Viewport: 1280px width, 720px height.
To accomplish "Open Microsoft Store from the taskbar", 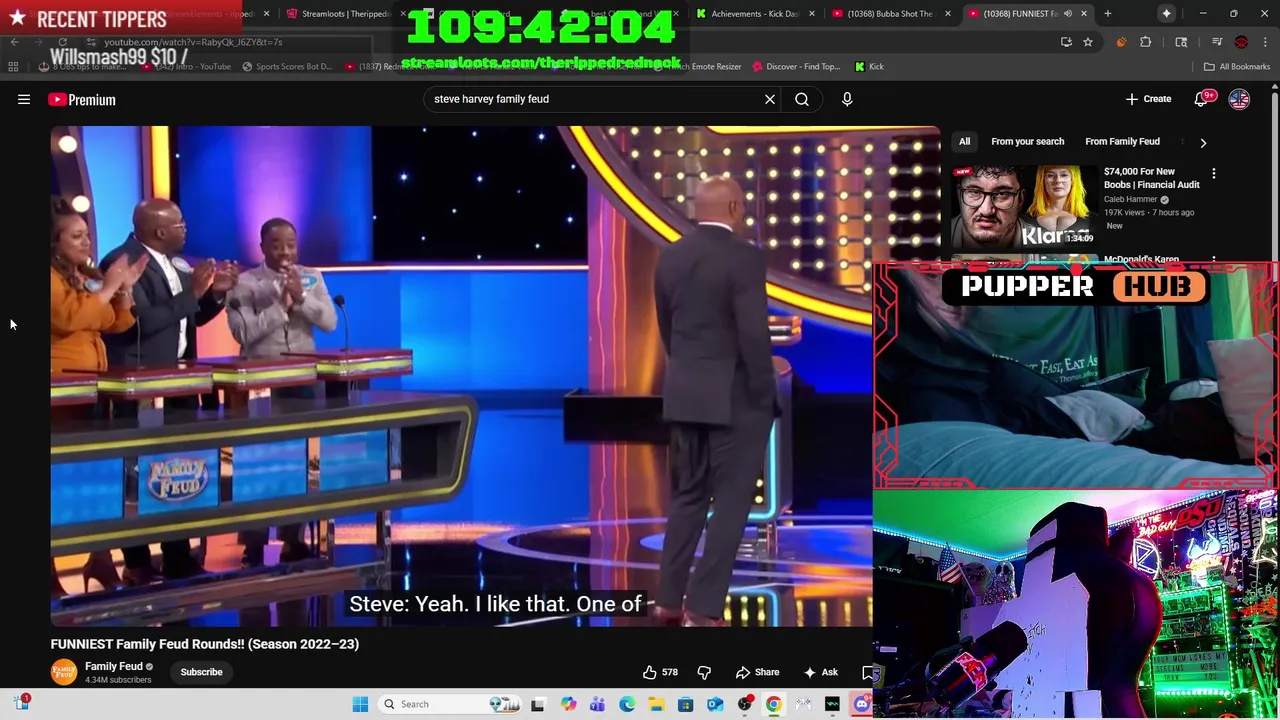I will tap(685, 704).
